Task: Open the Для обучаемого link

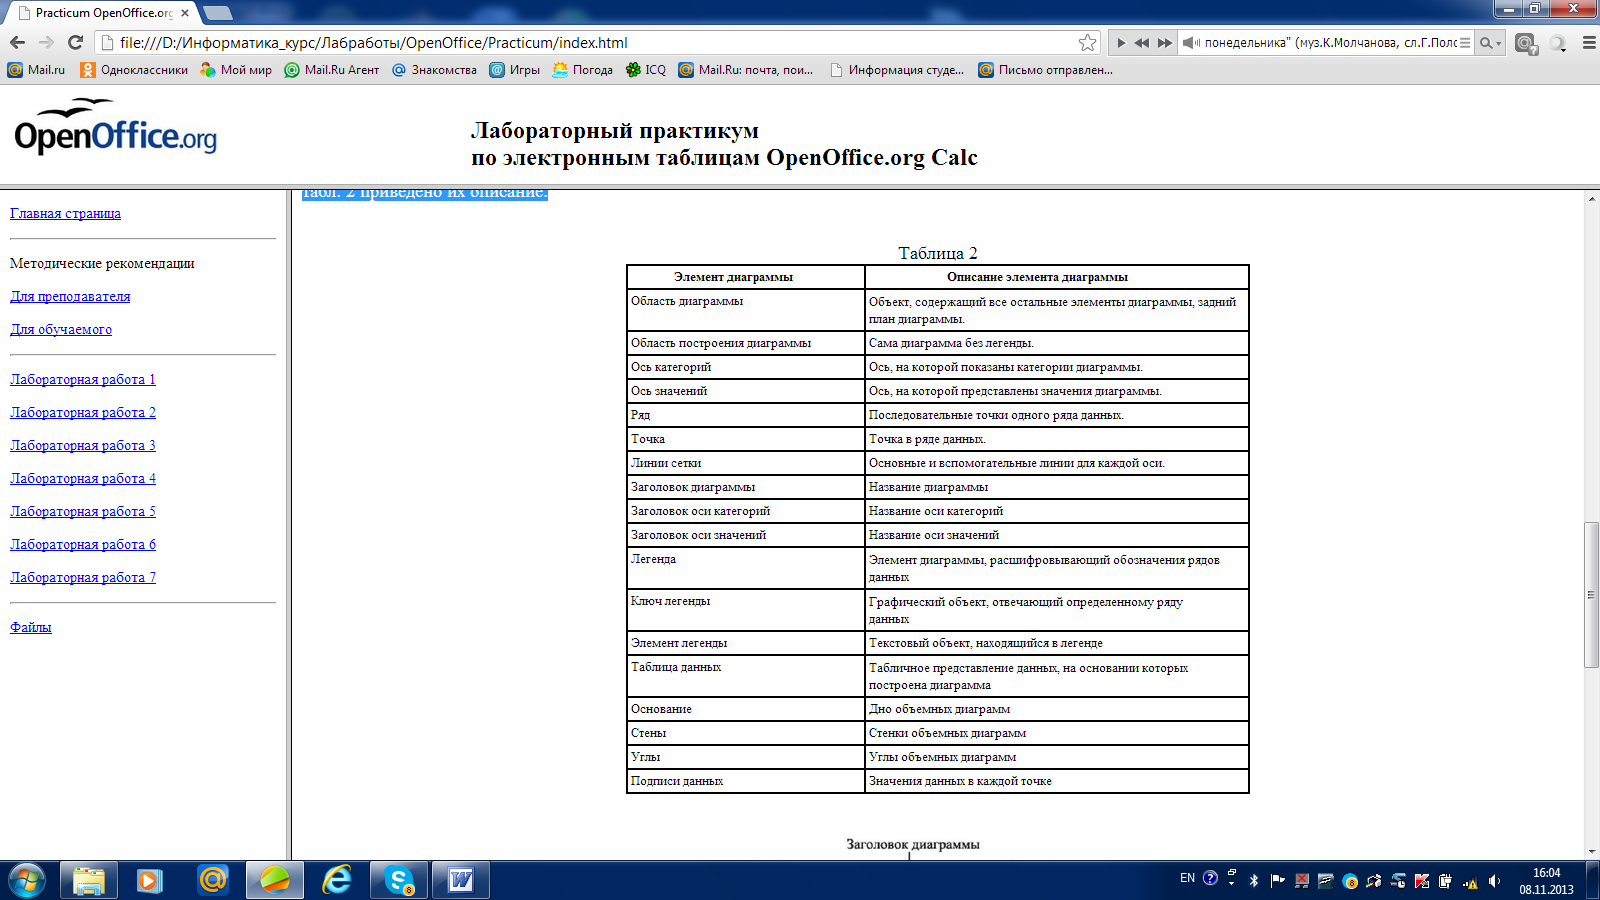Action: coord(61,329)
